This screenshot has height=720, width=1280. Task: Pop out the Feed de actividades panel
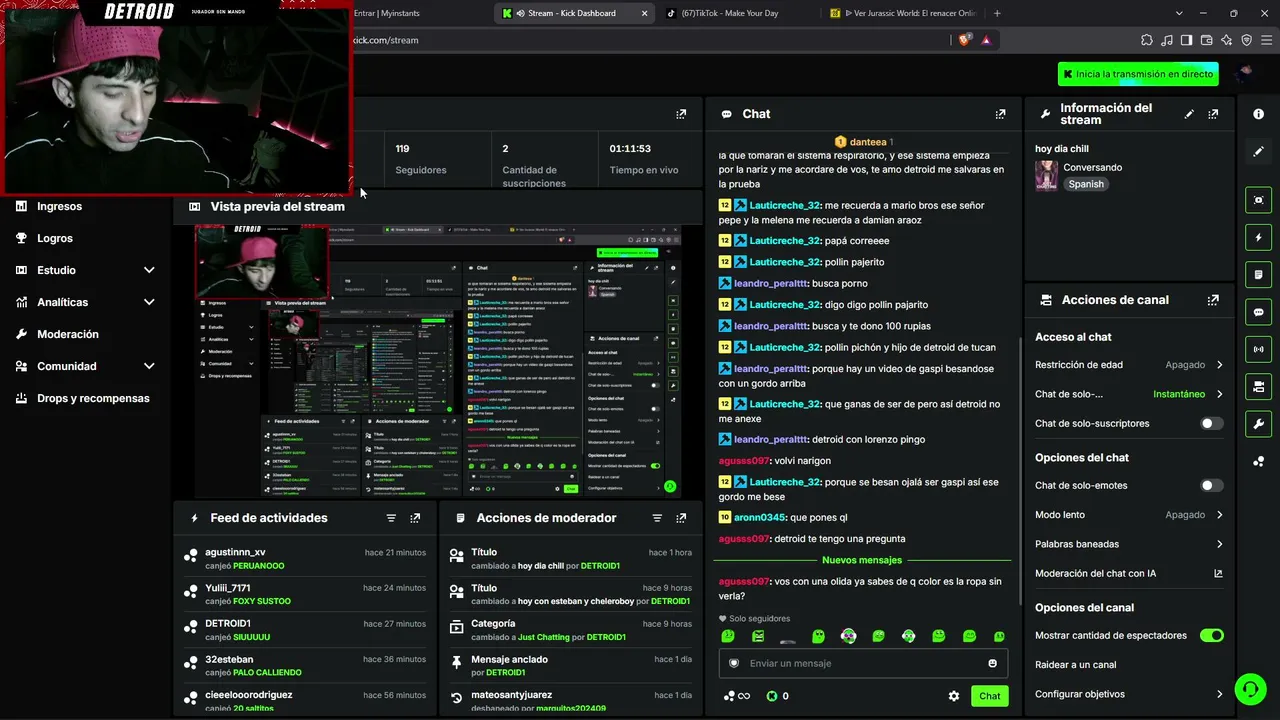[x=415, y=518]
